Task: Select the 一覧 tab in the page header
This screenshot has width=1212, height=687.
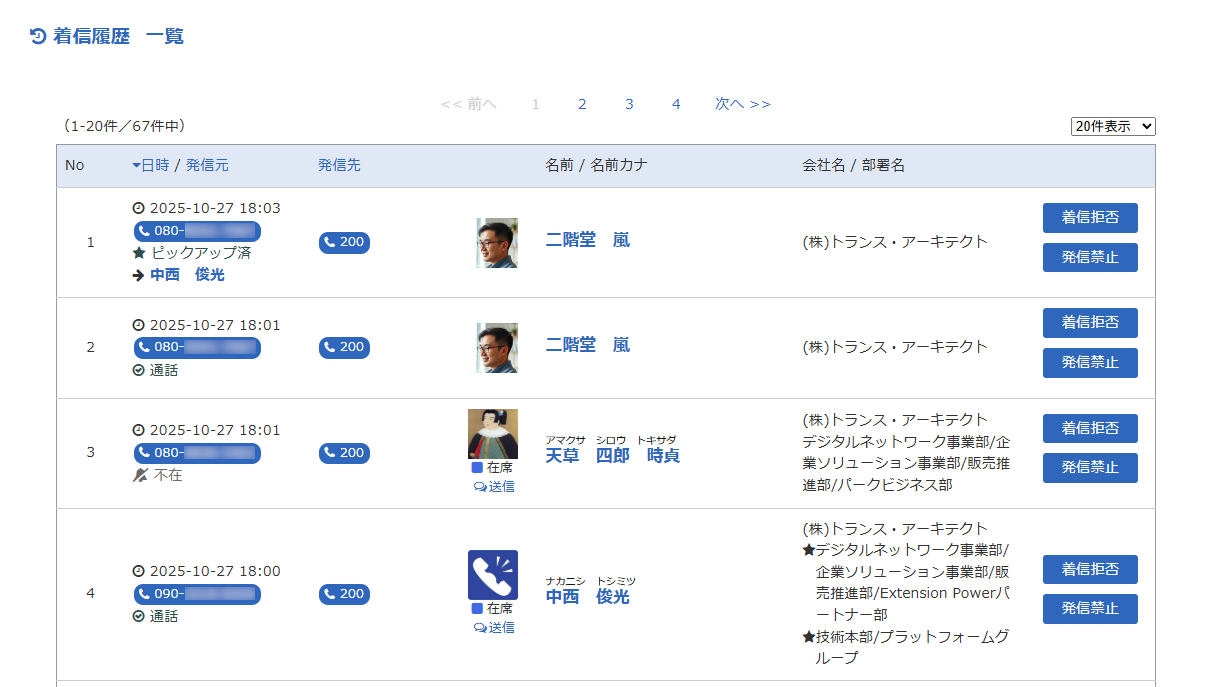Action: click(166, 36)
